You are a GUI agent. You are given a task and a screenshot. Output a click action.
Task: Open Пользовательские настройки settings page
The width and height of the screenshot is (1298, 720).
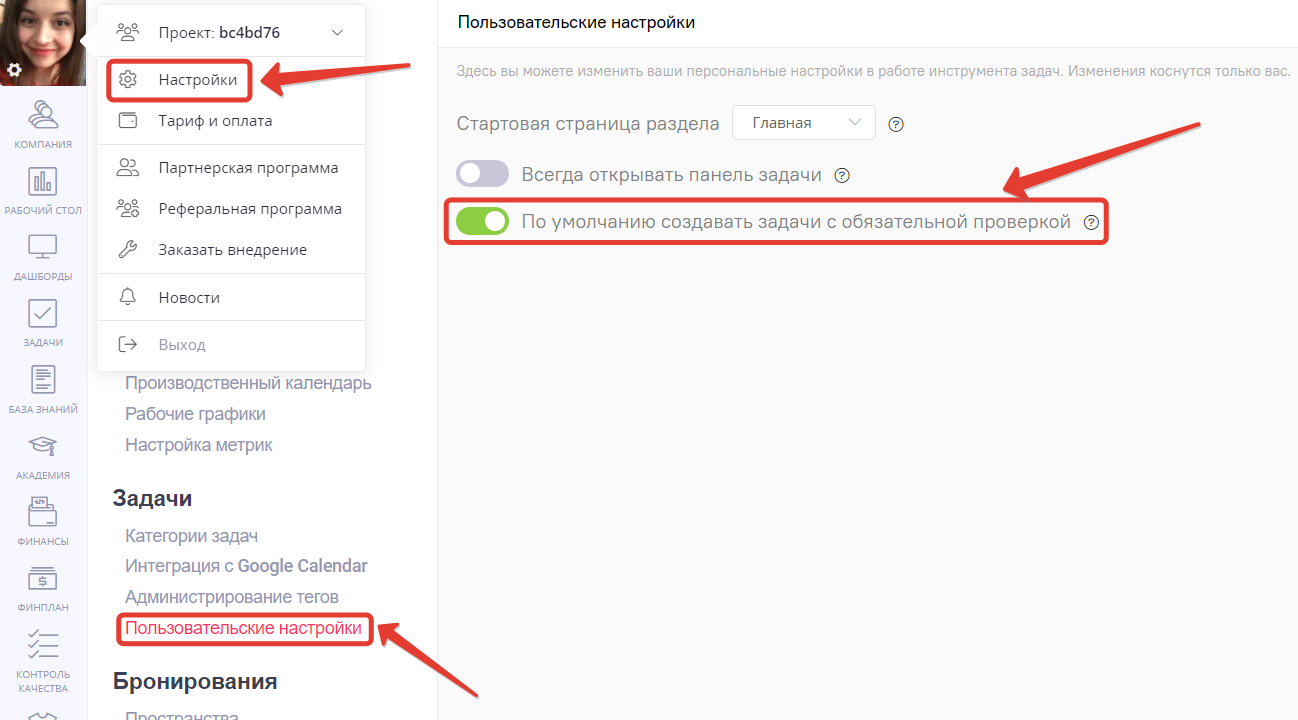244,629
